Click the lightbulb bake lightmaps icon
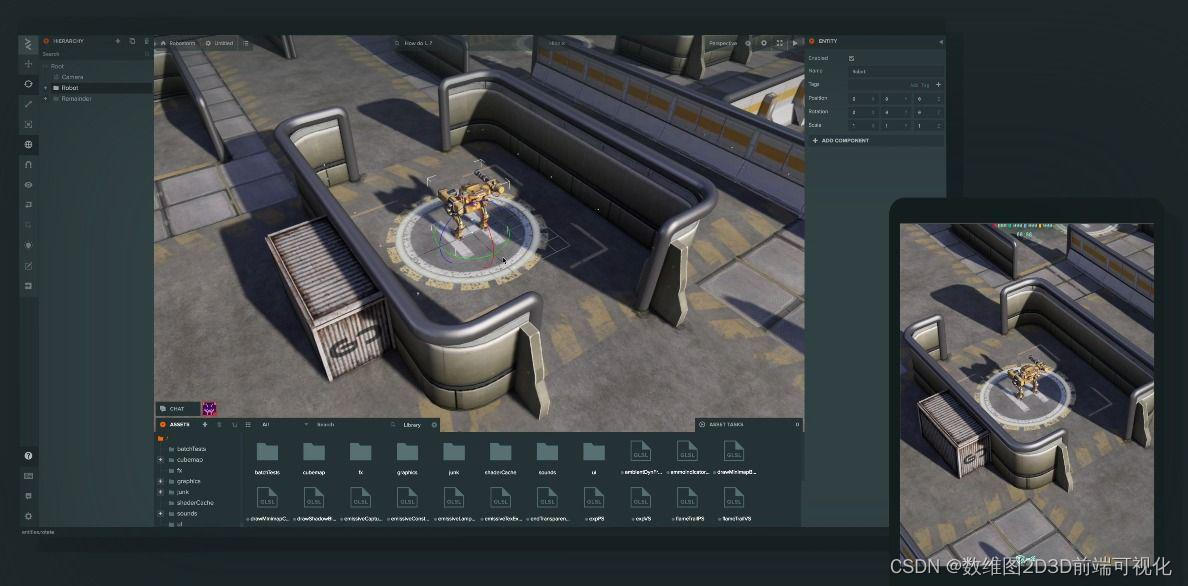The width and height of the screenshot is (1188, 586). coord(29,246)
